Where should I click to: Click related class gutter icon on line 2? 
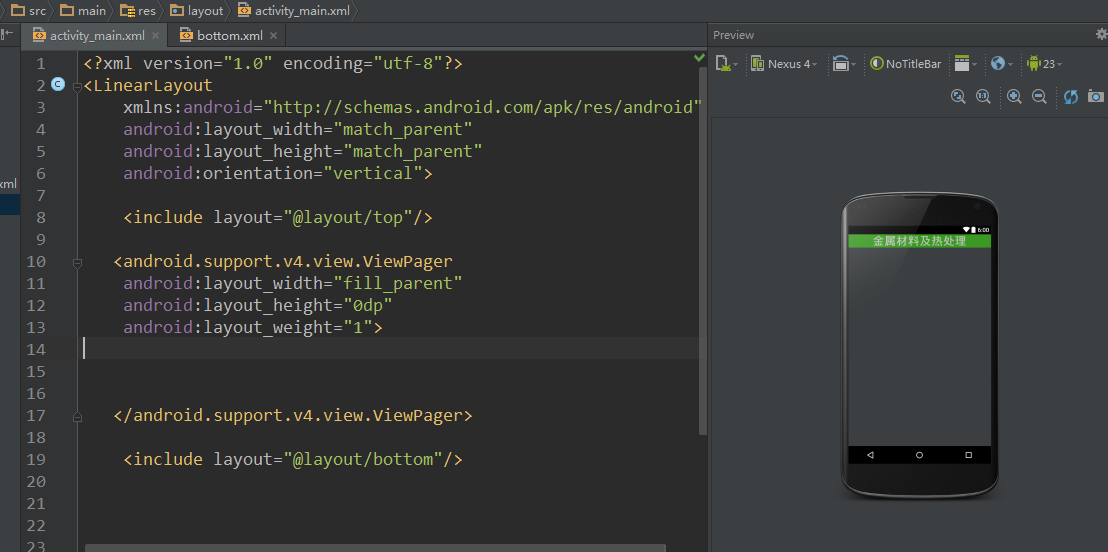click(59, 85)
